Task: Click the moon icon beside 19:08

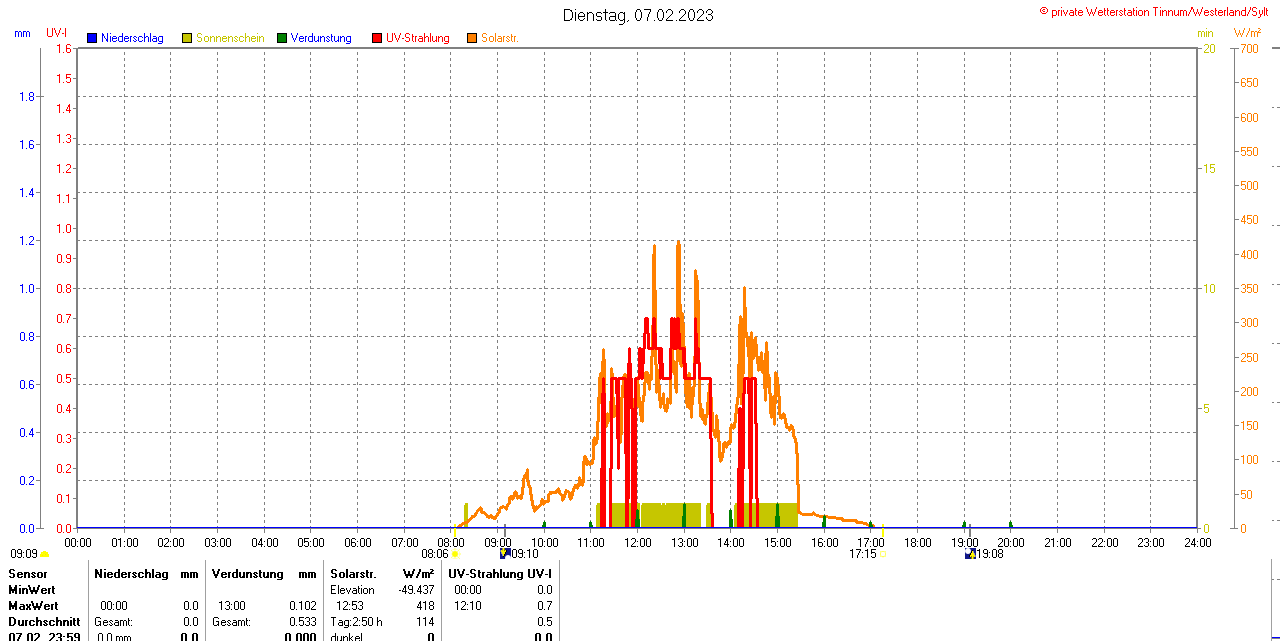Action: click(970, 553)
